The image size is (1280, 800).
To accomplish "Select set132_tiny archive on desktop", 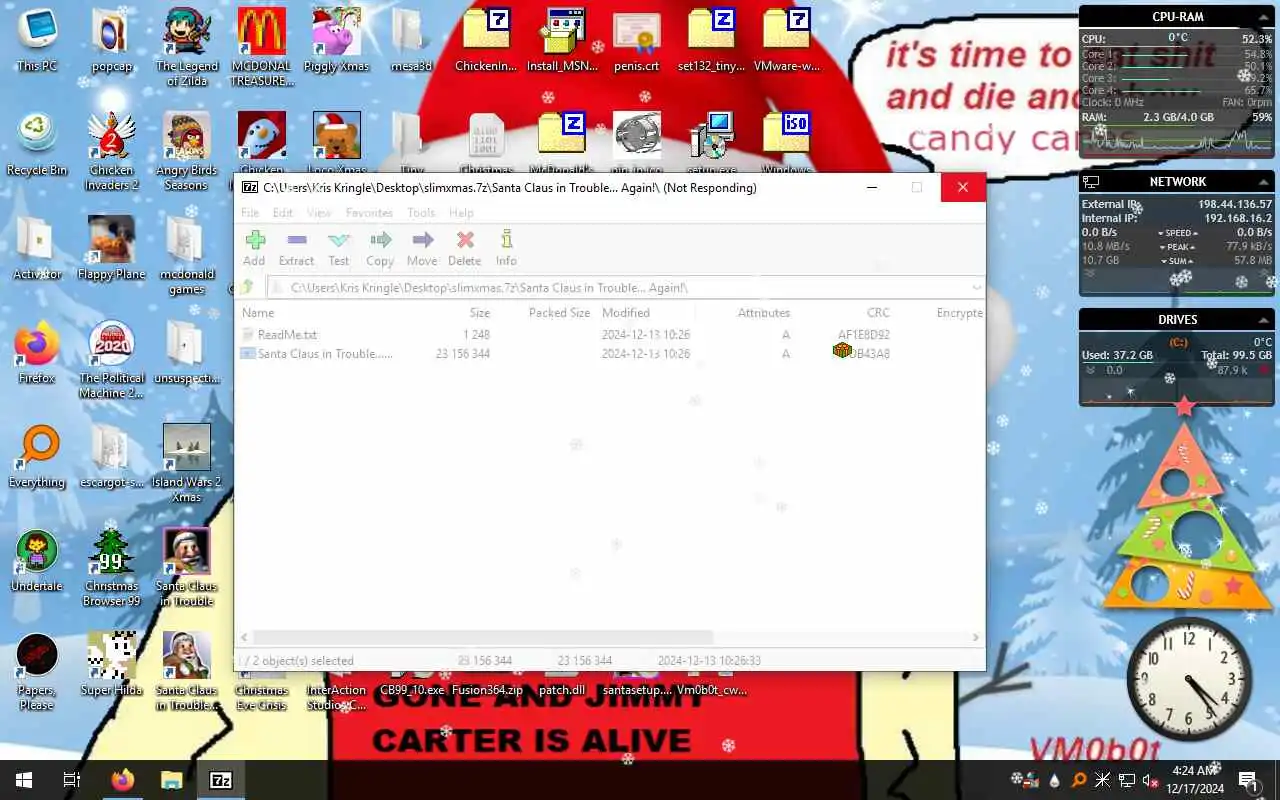I will [712, 41].
